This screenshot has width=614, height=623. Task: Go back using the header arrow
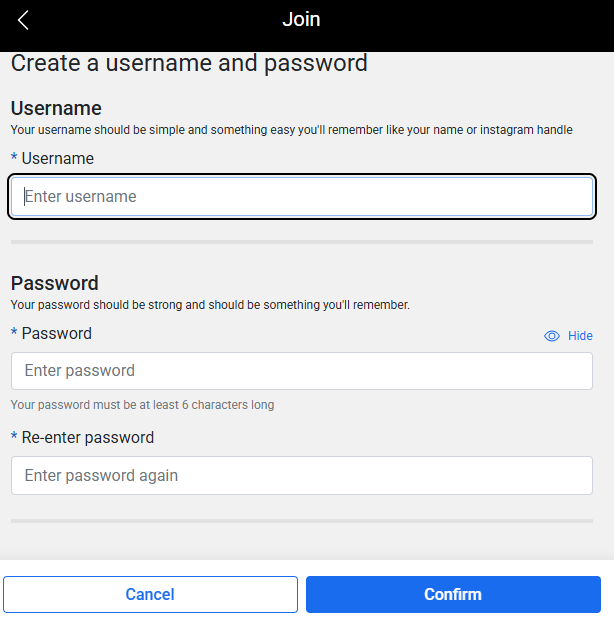tap(23, 20)
